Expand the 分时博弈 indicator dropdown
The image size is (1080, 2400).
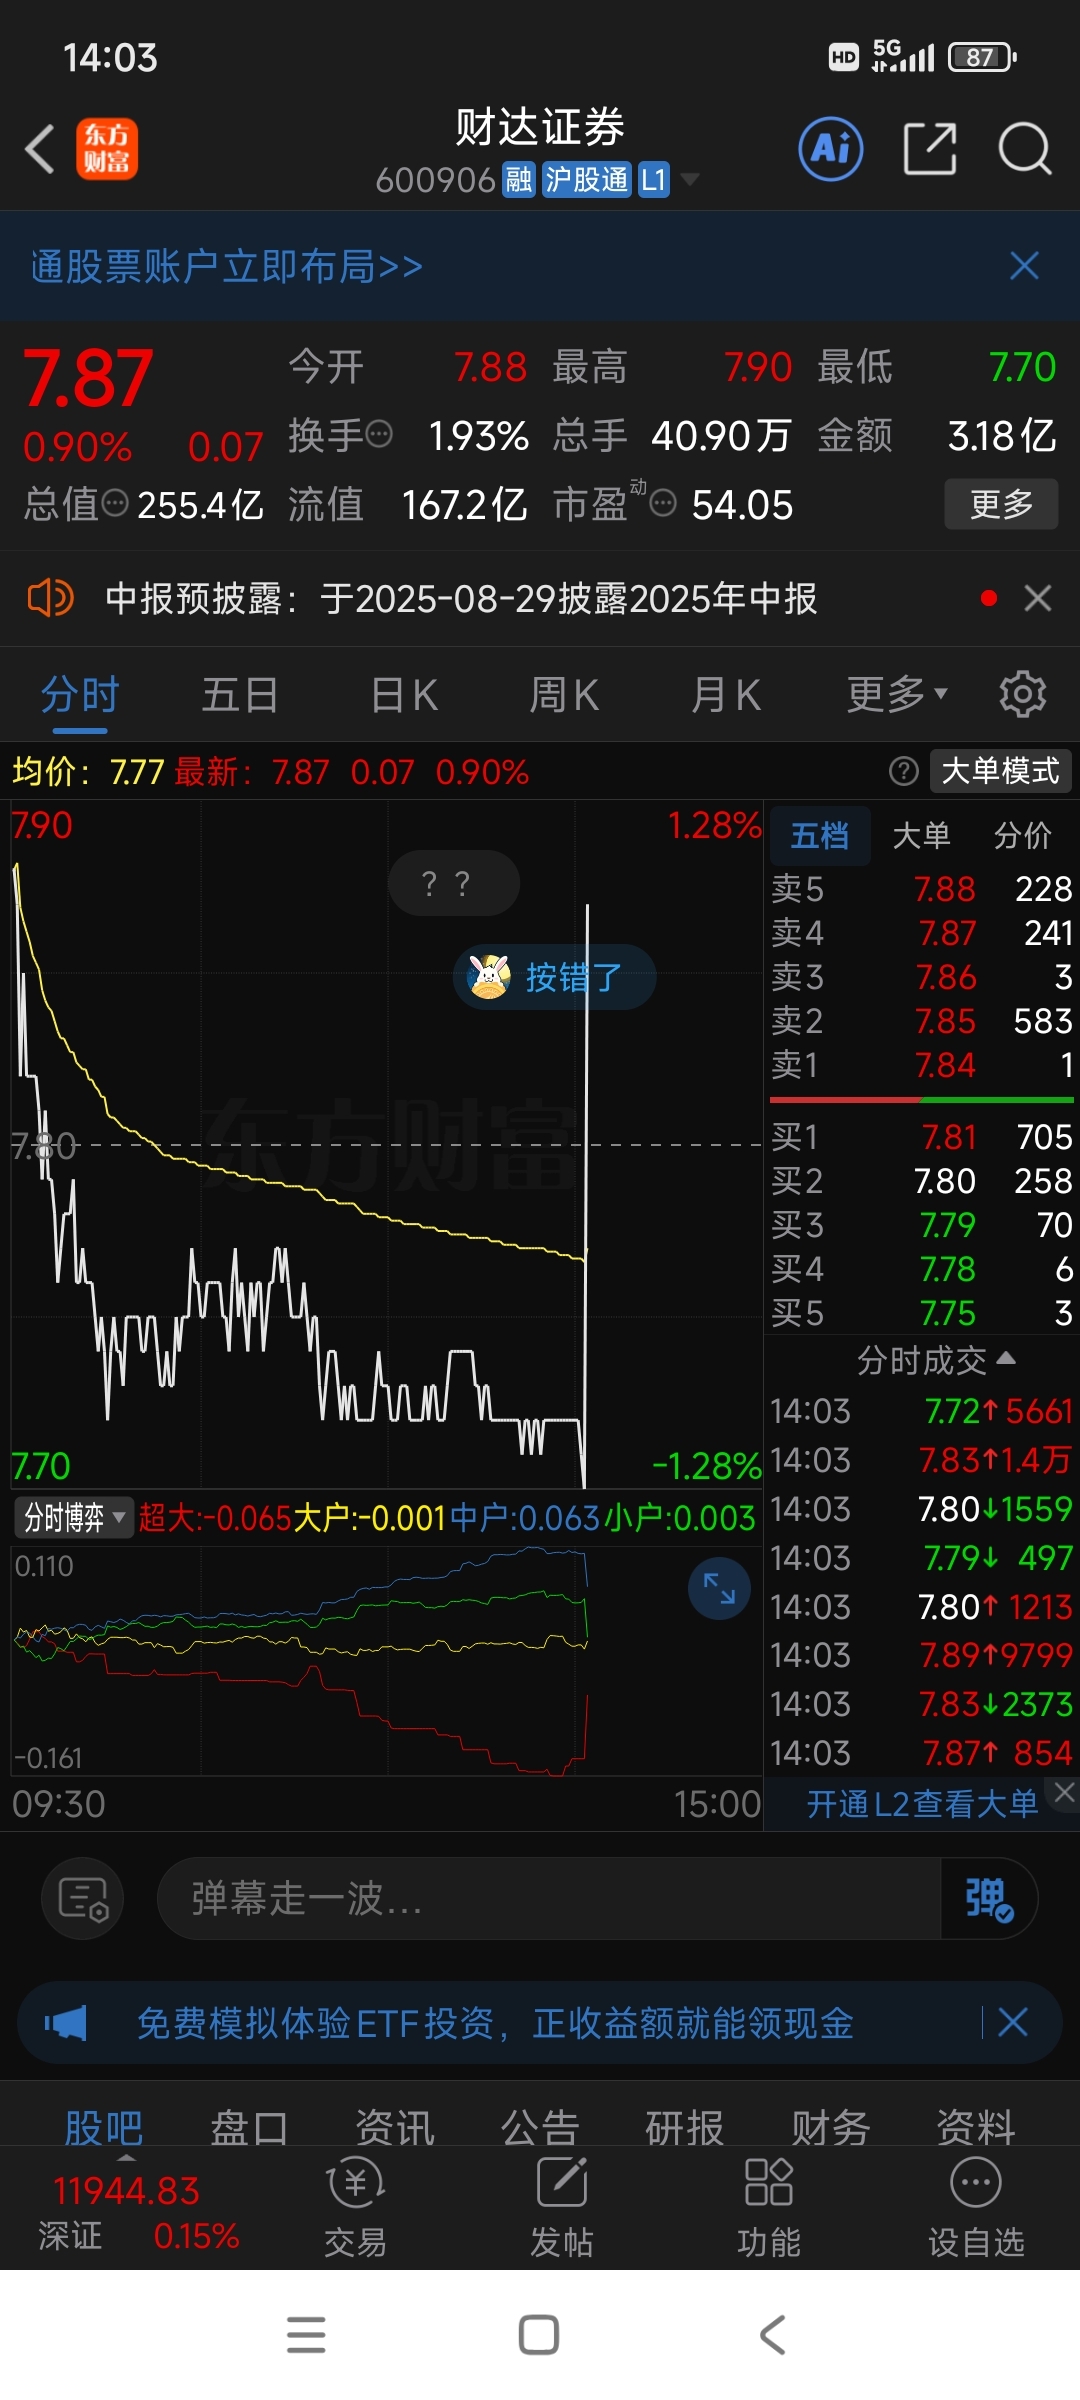pos(73,1518)
